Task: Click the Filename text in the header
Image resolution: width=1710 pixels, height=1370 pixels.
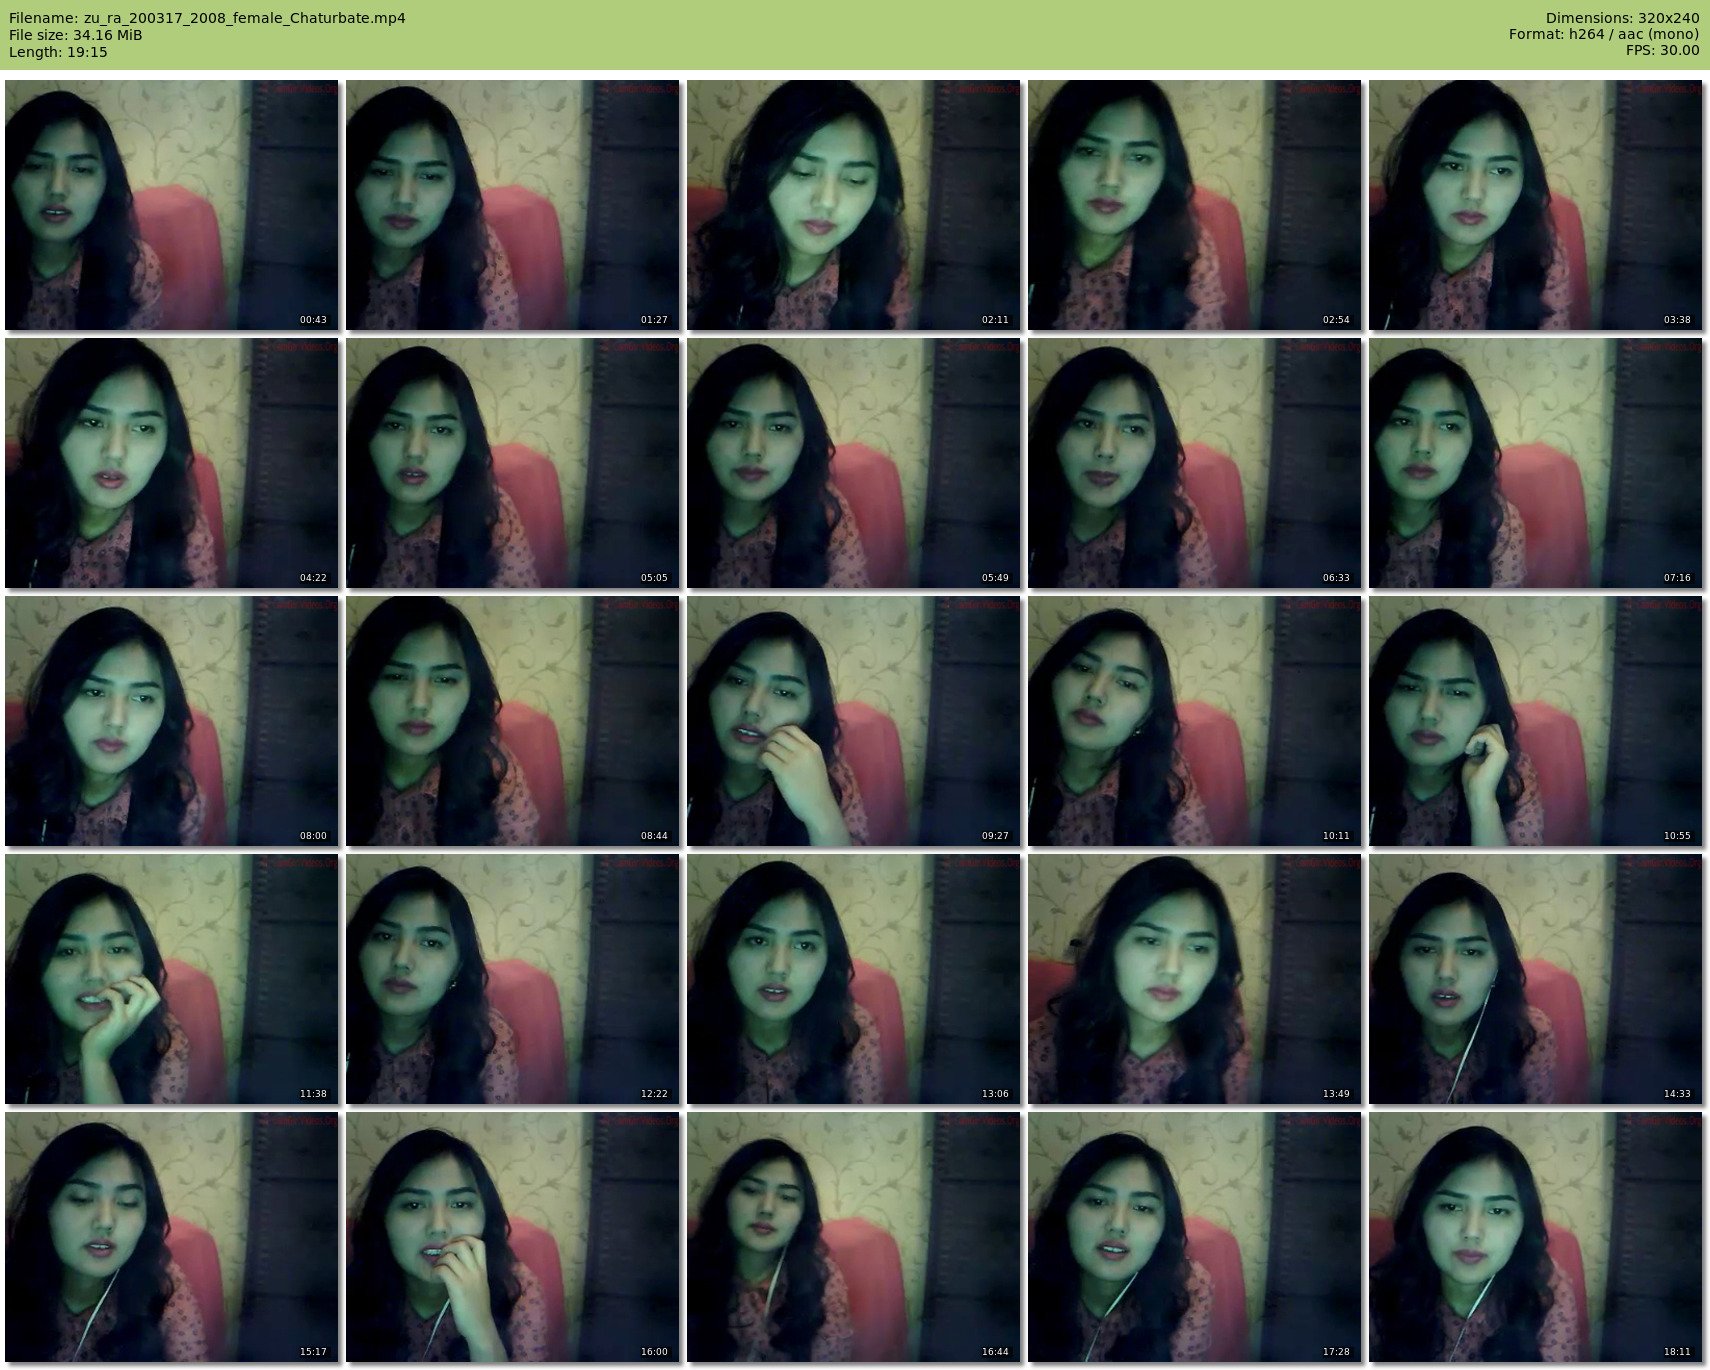Action: (207, 18)
